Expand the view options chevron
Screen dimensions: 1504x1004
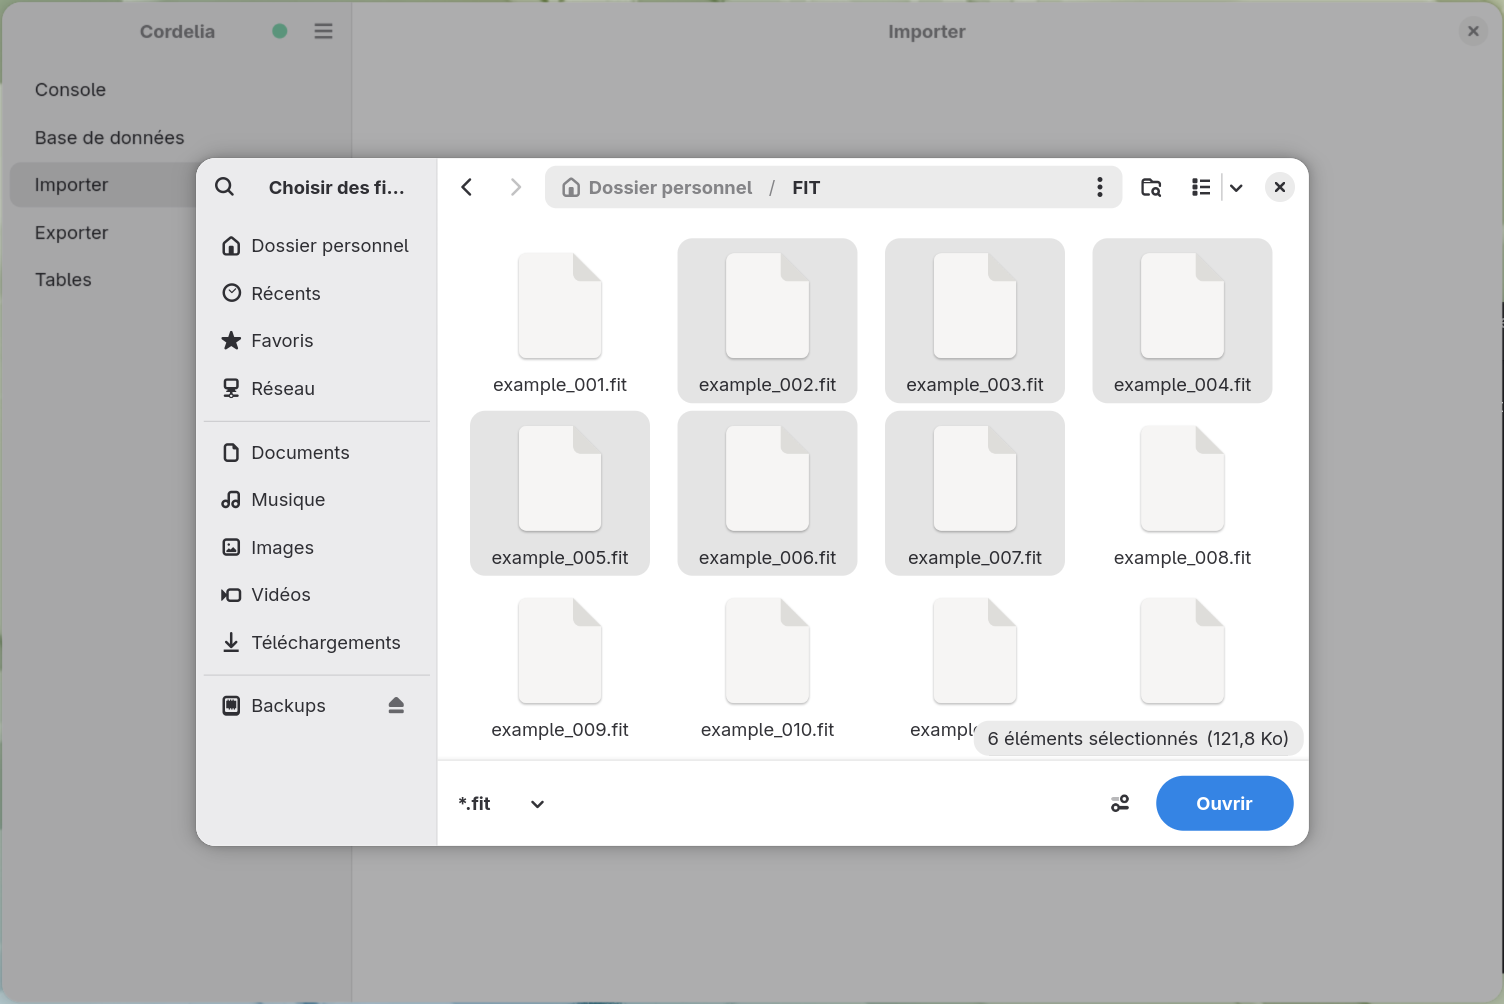1236,187
